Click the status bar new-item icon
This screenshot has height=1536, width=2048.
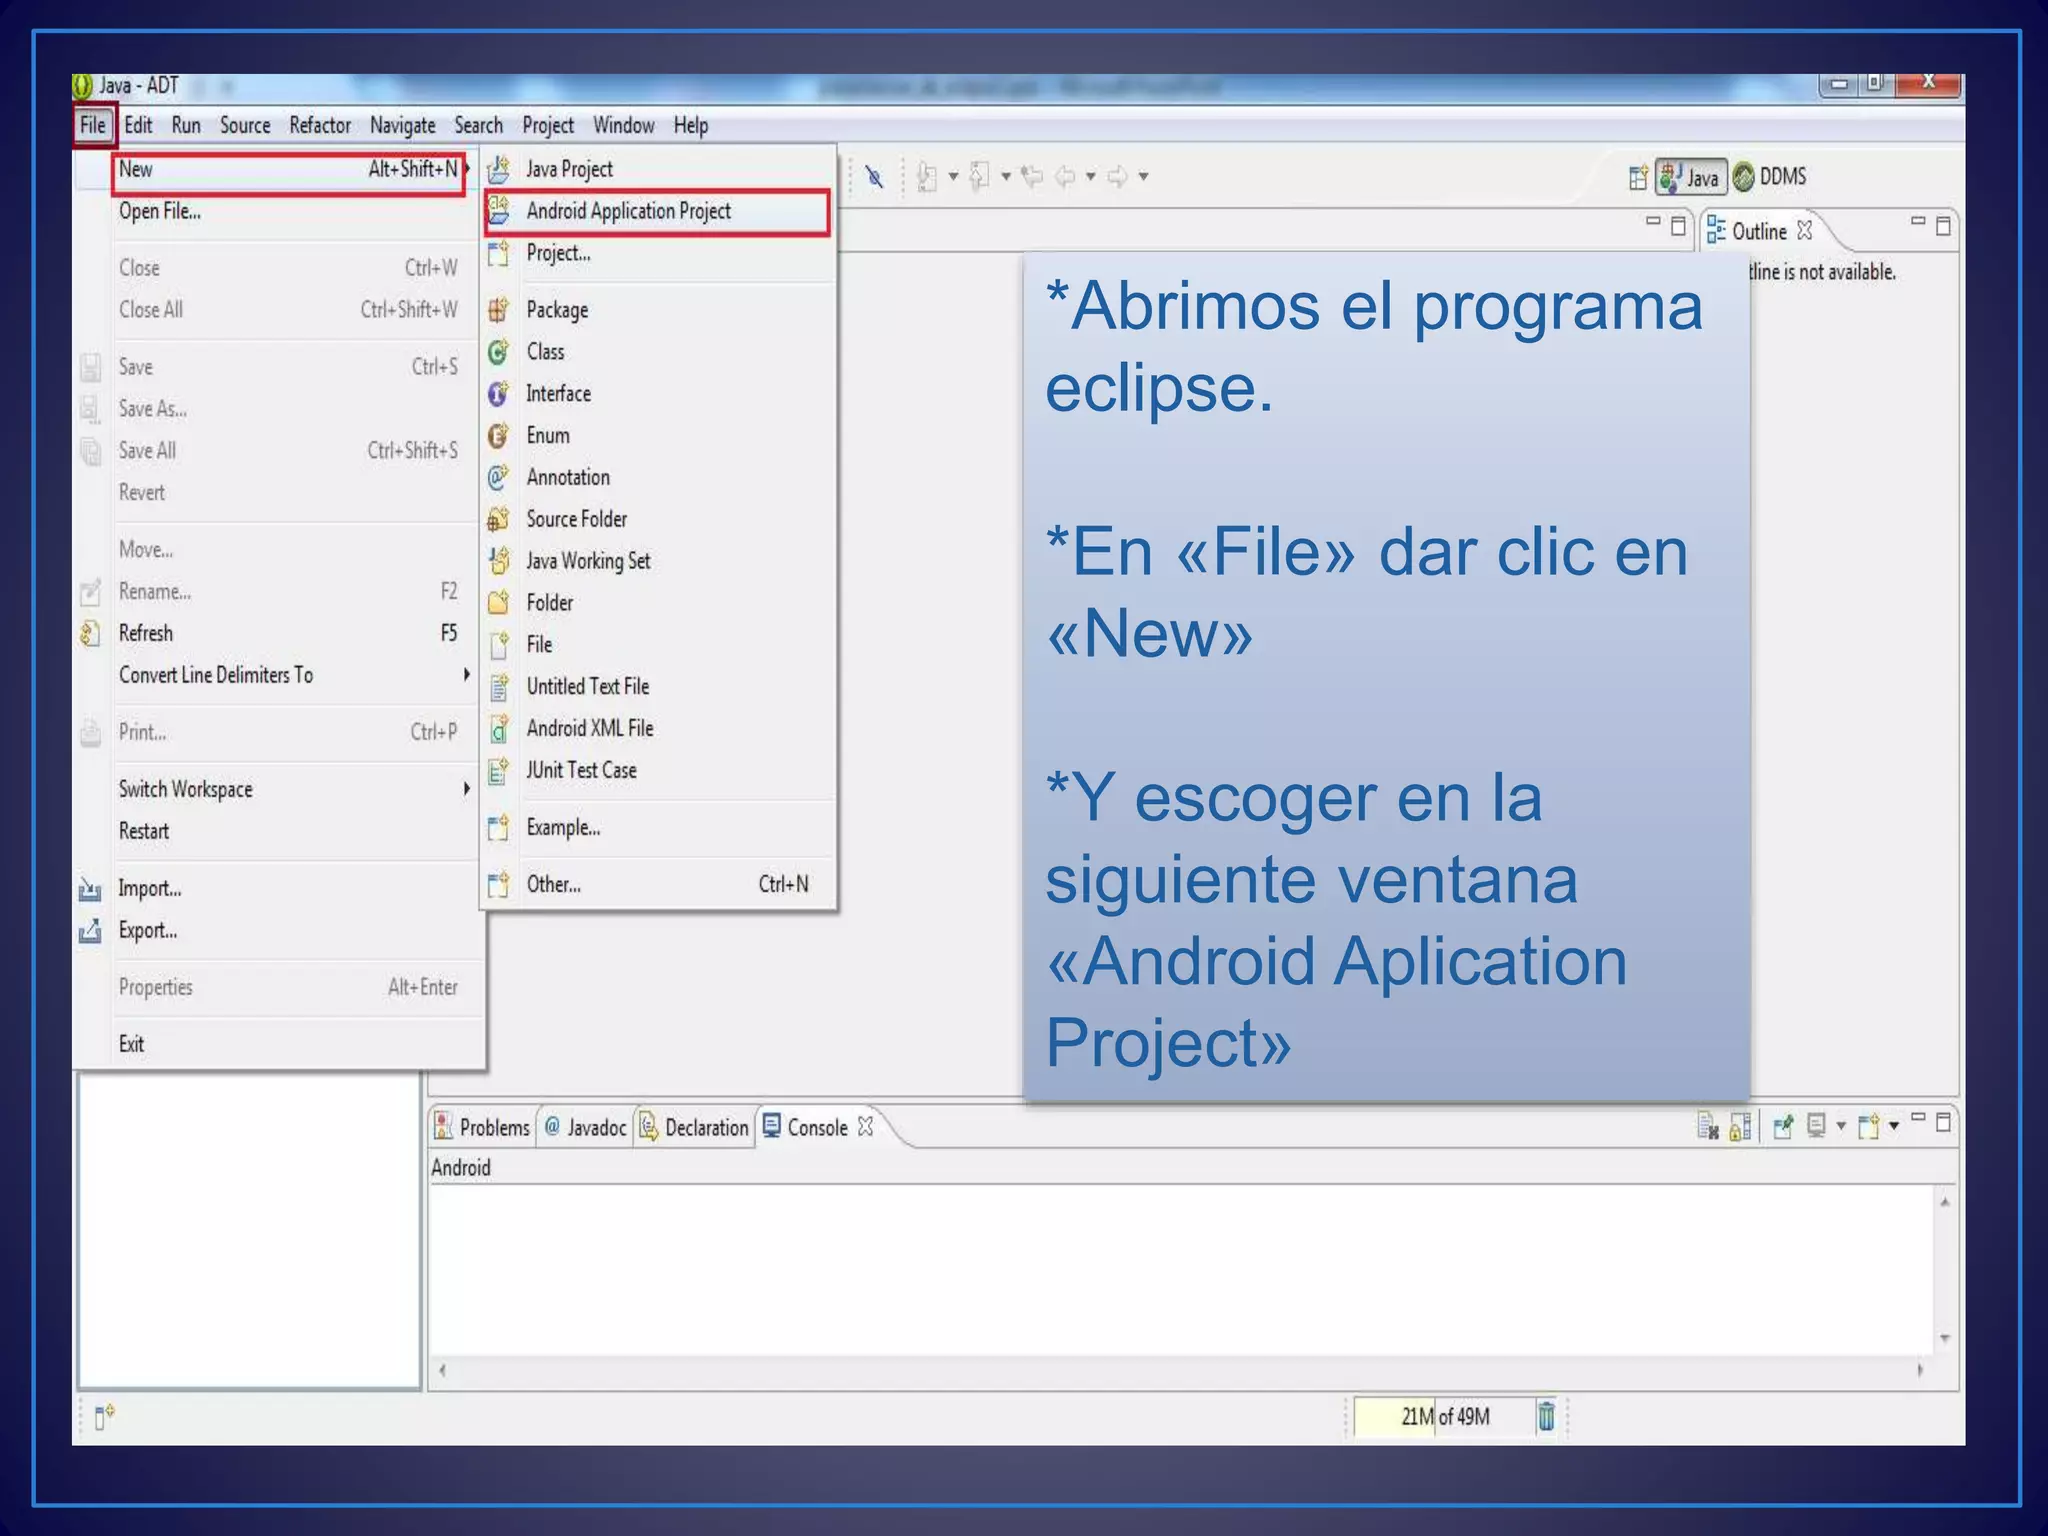pos(104,1416)
